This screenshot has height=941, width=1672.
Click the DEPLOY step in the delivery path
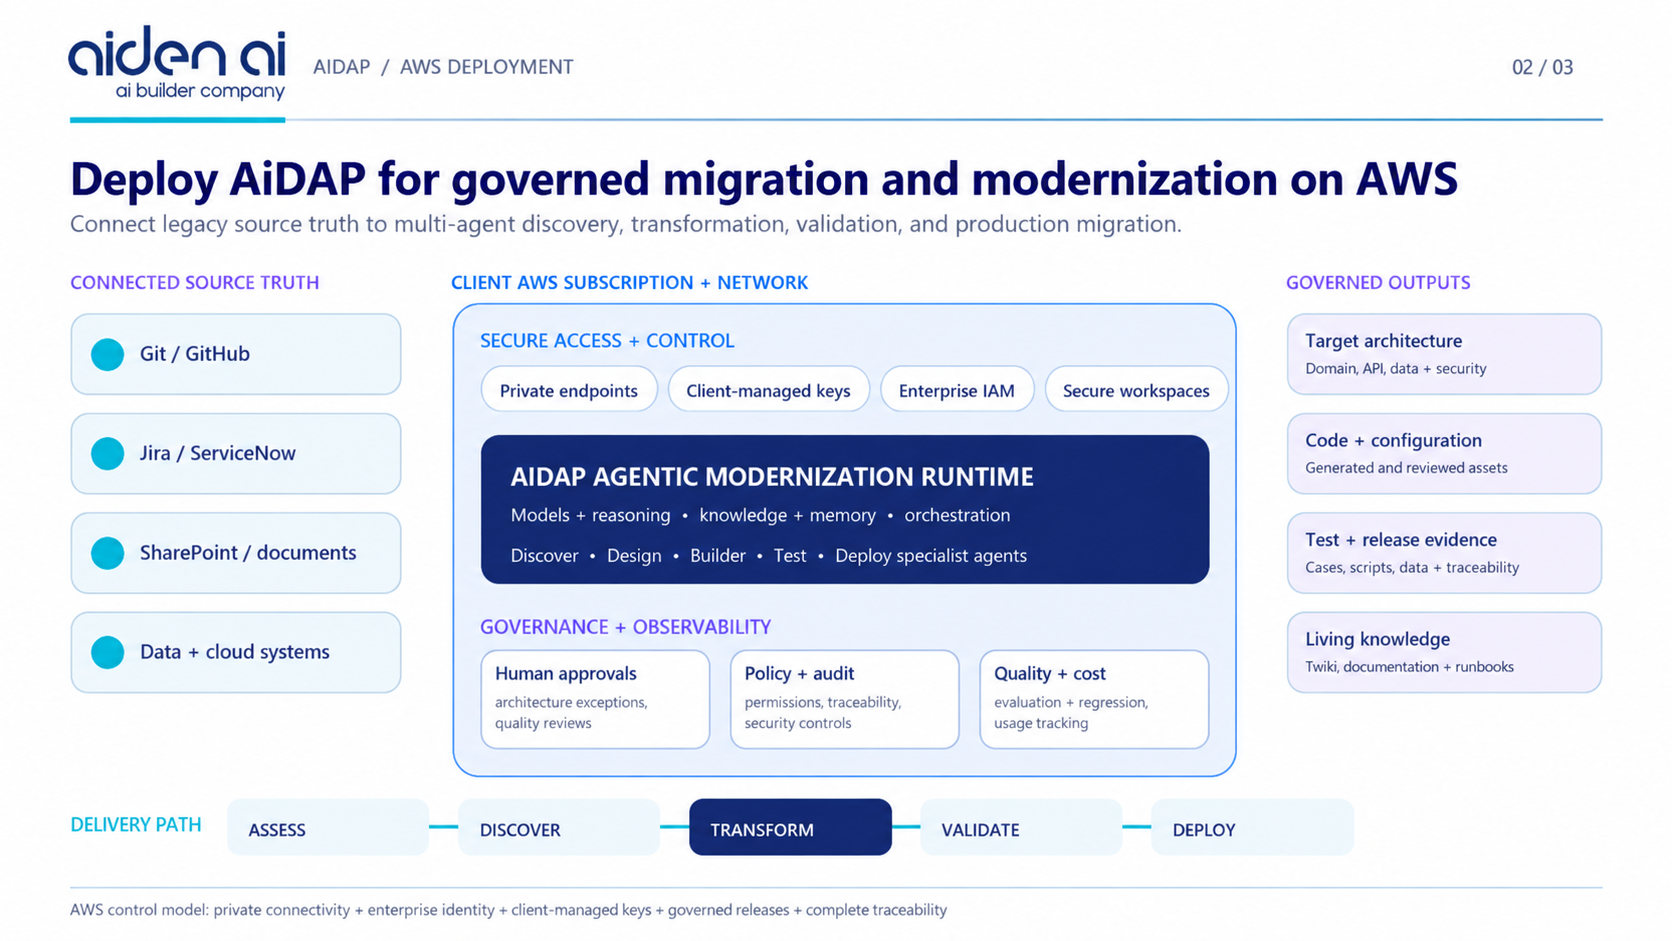coord(1252,828)
